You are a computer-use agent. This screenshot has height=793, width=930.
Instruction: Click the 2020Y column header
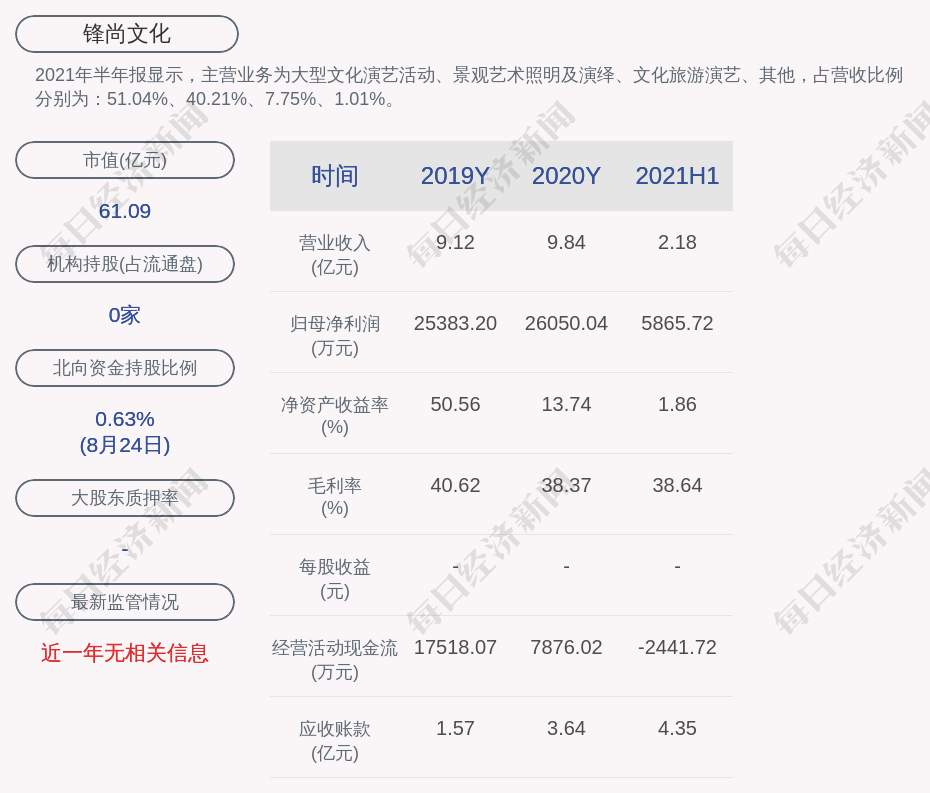click(x=566, y=176)
